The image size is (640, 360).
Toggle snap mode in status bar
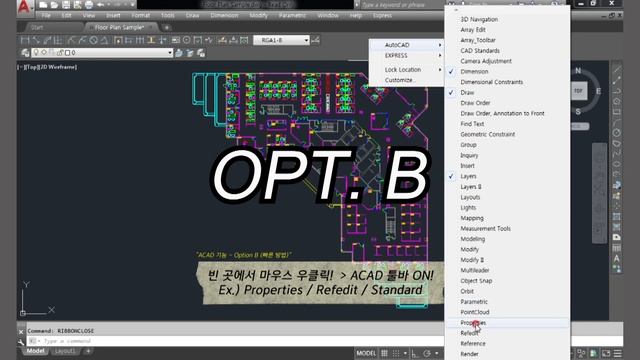(x=396, y=353)
